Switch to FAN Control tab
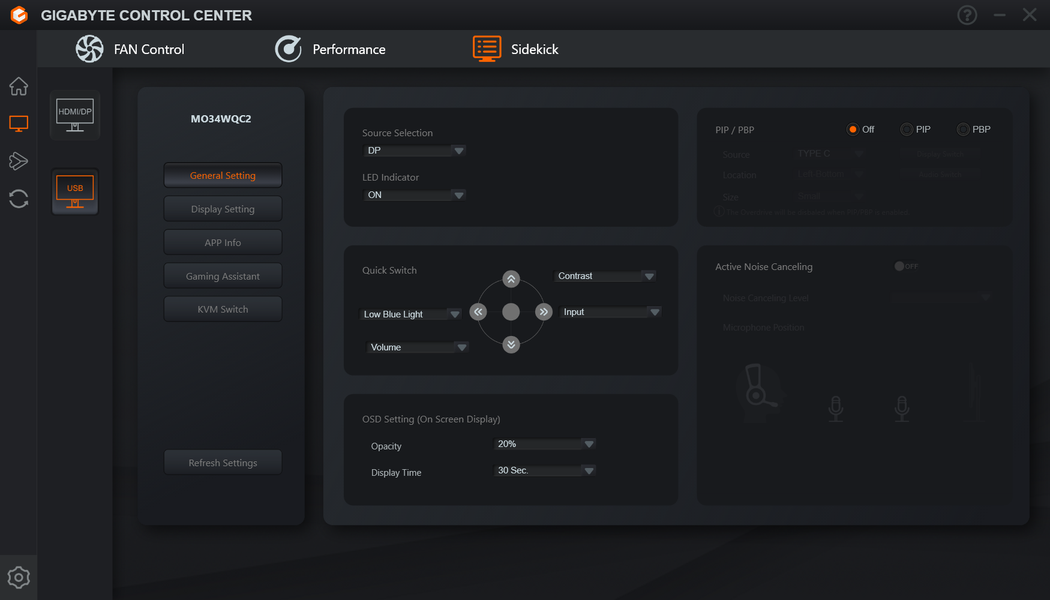Screen dimensions: 1050x600 click(x=130, y=49)
